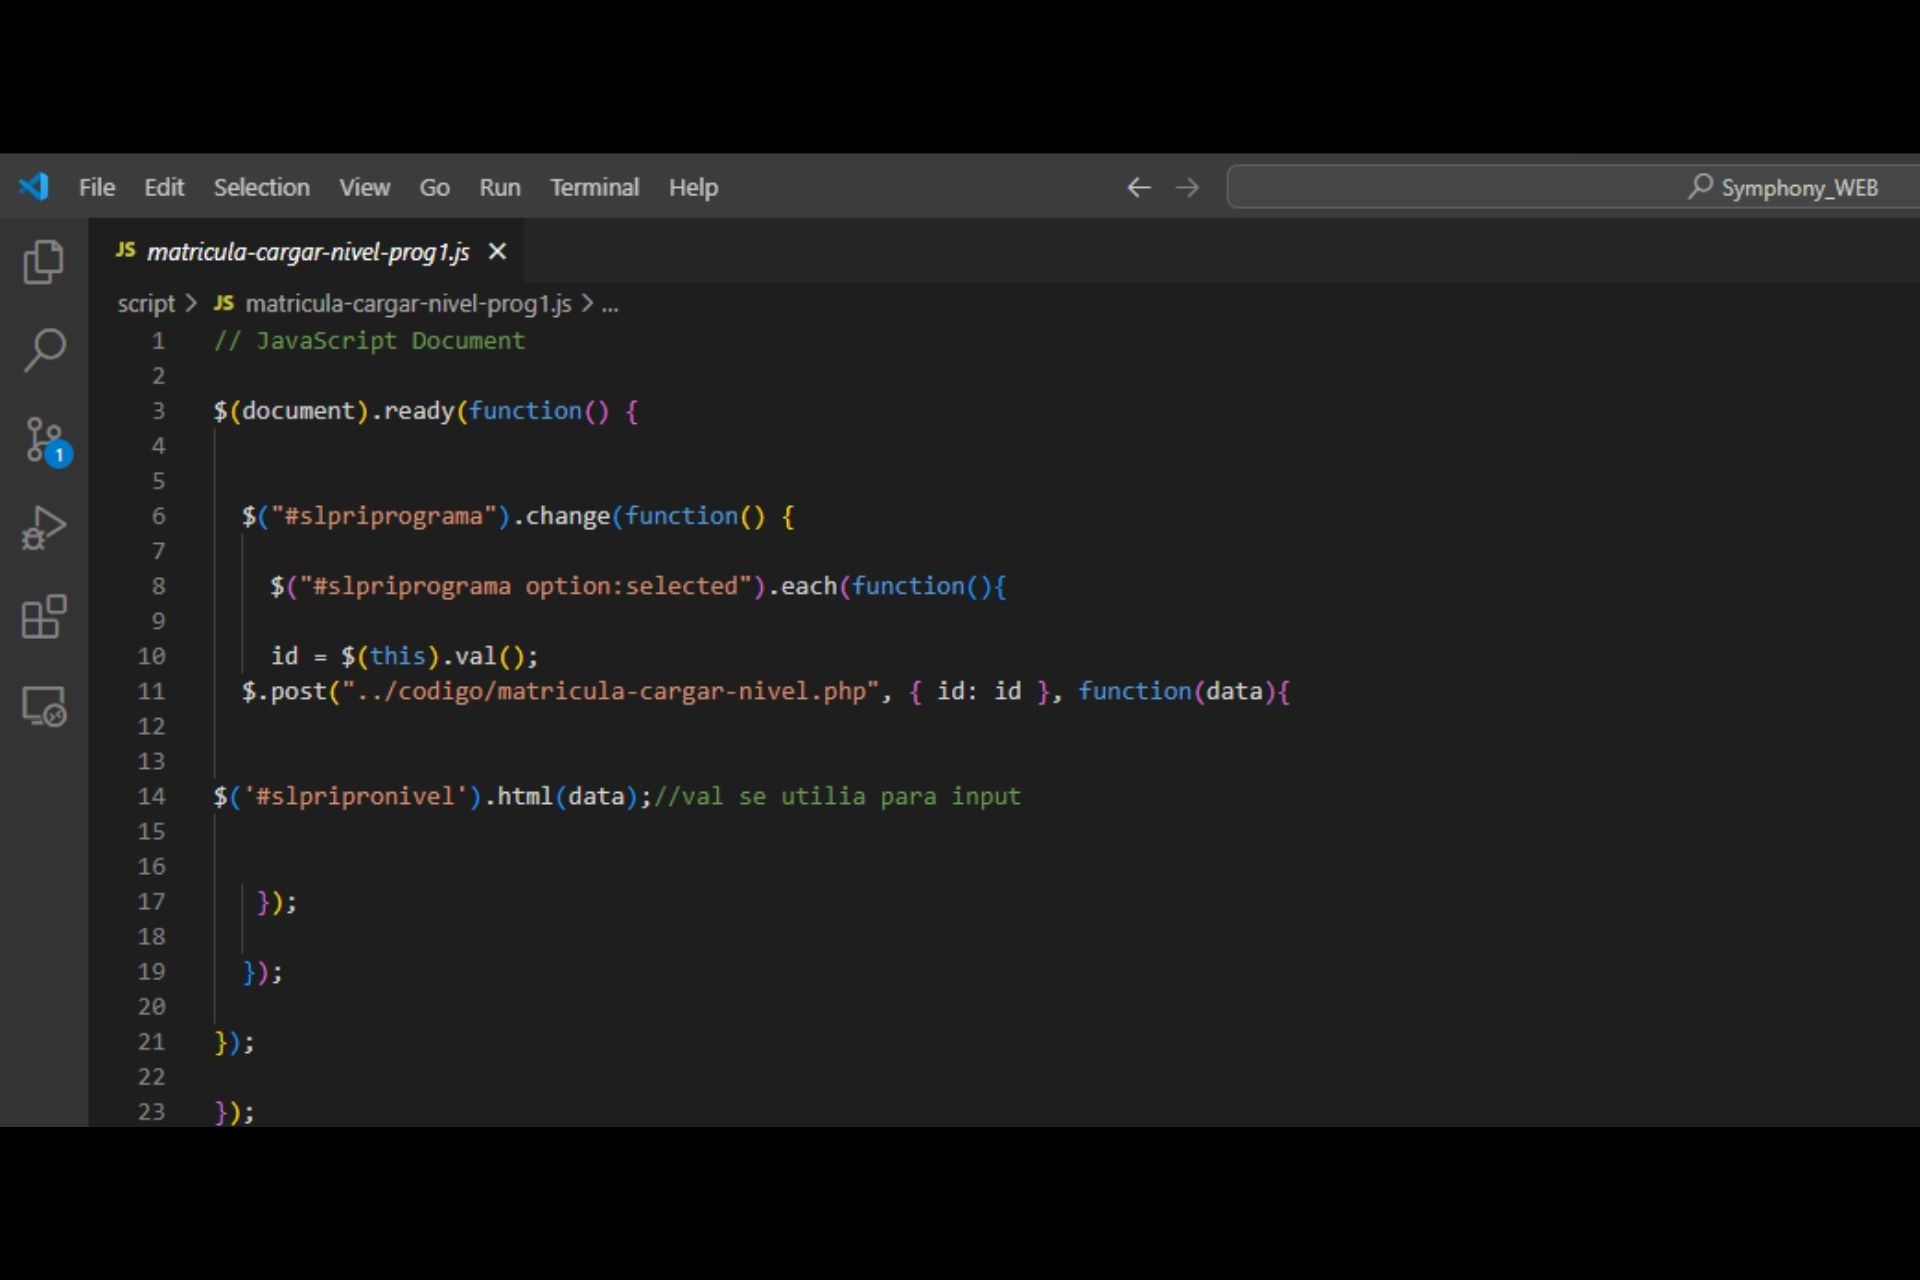Screen dimensions: 1920x1280
Task: Click the VS Code logo icon
Action: click(x=33, y=187)
